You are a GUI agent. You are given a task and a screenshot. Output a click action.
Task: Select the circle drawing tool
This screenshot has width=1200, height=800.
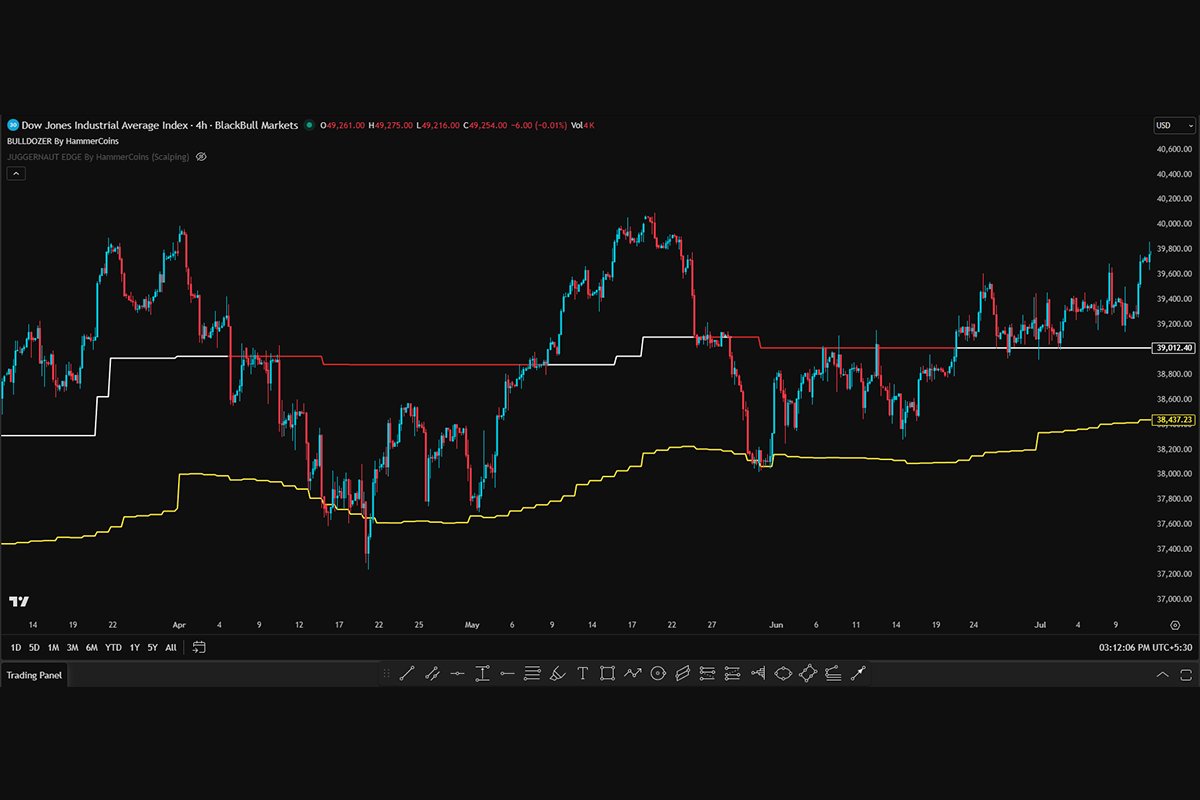tap(657, 674)
